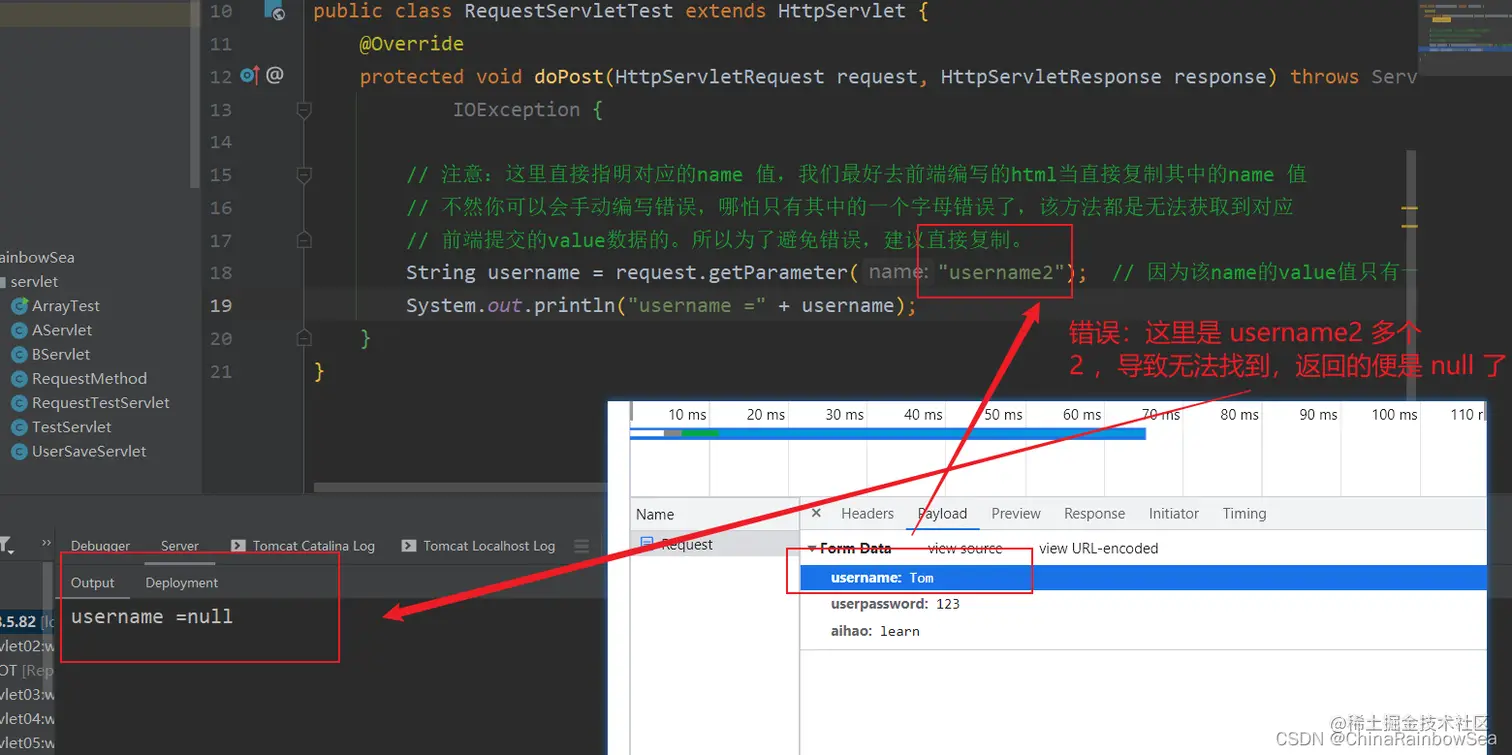Click the Tomcat Localhost Log console icon
This screenshot has height=755, width=1512.
tap(408, 546)
